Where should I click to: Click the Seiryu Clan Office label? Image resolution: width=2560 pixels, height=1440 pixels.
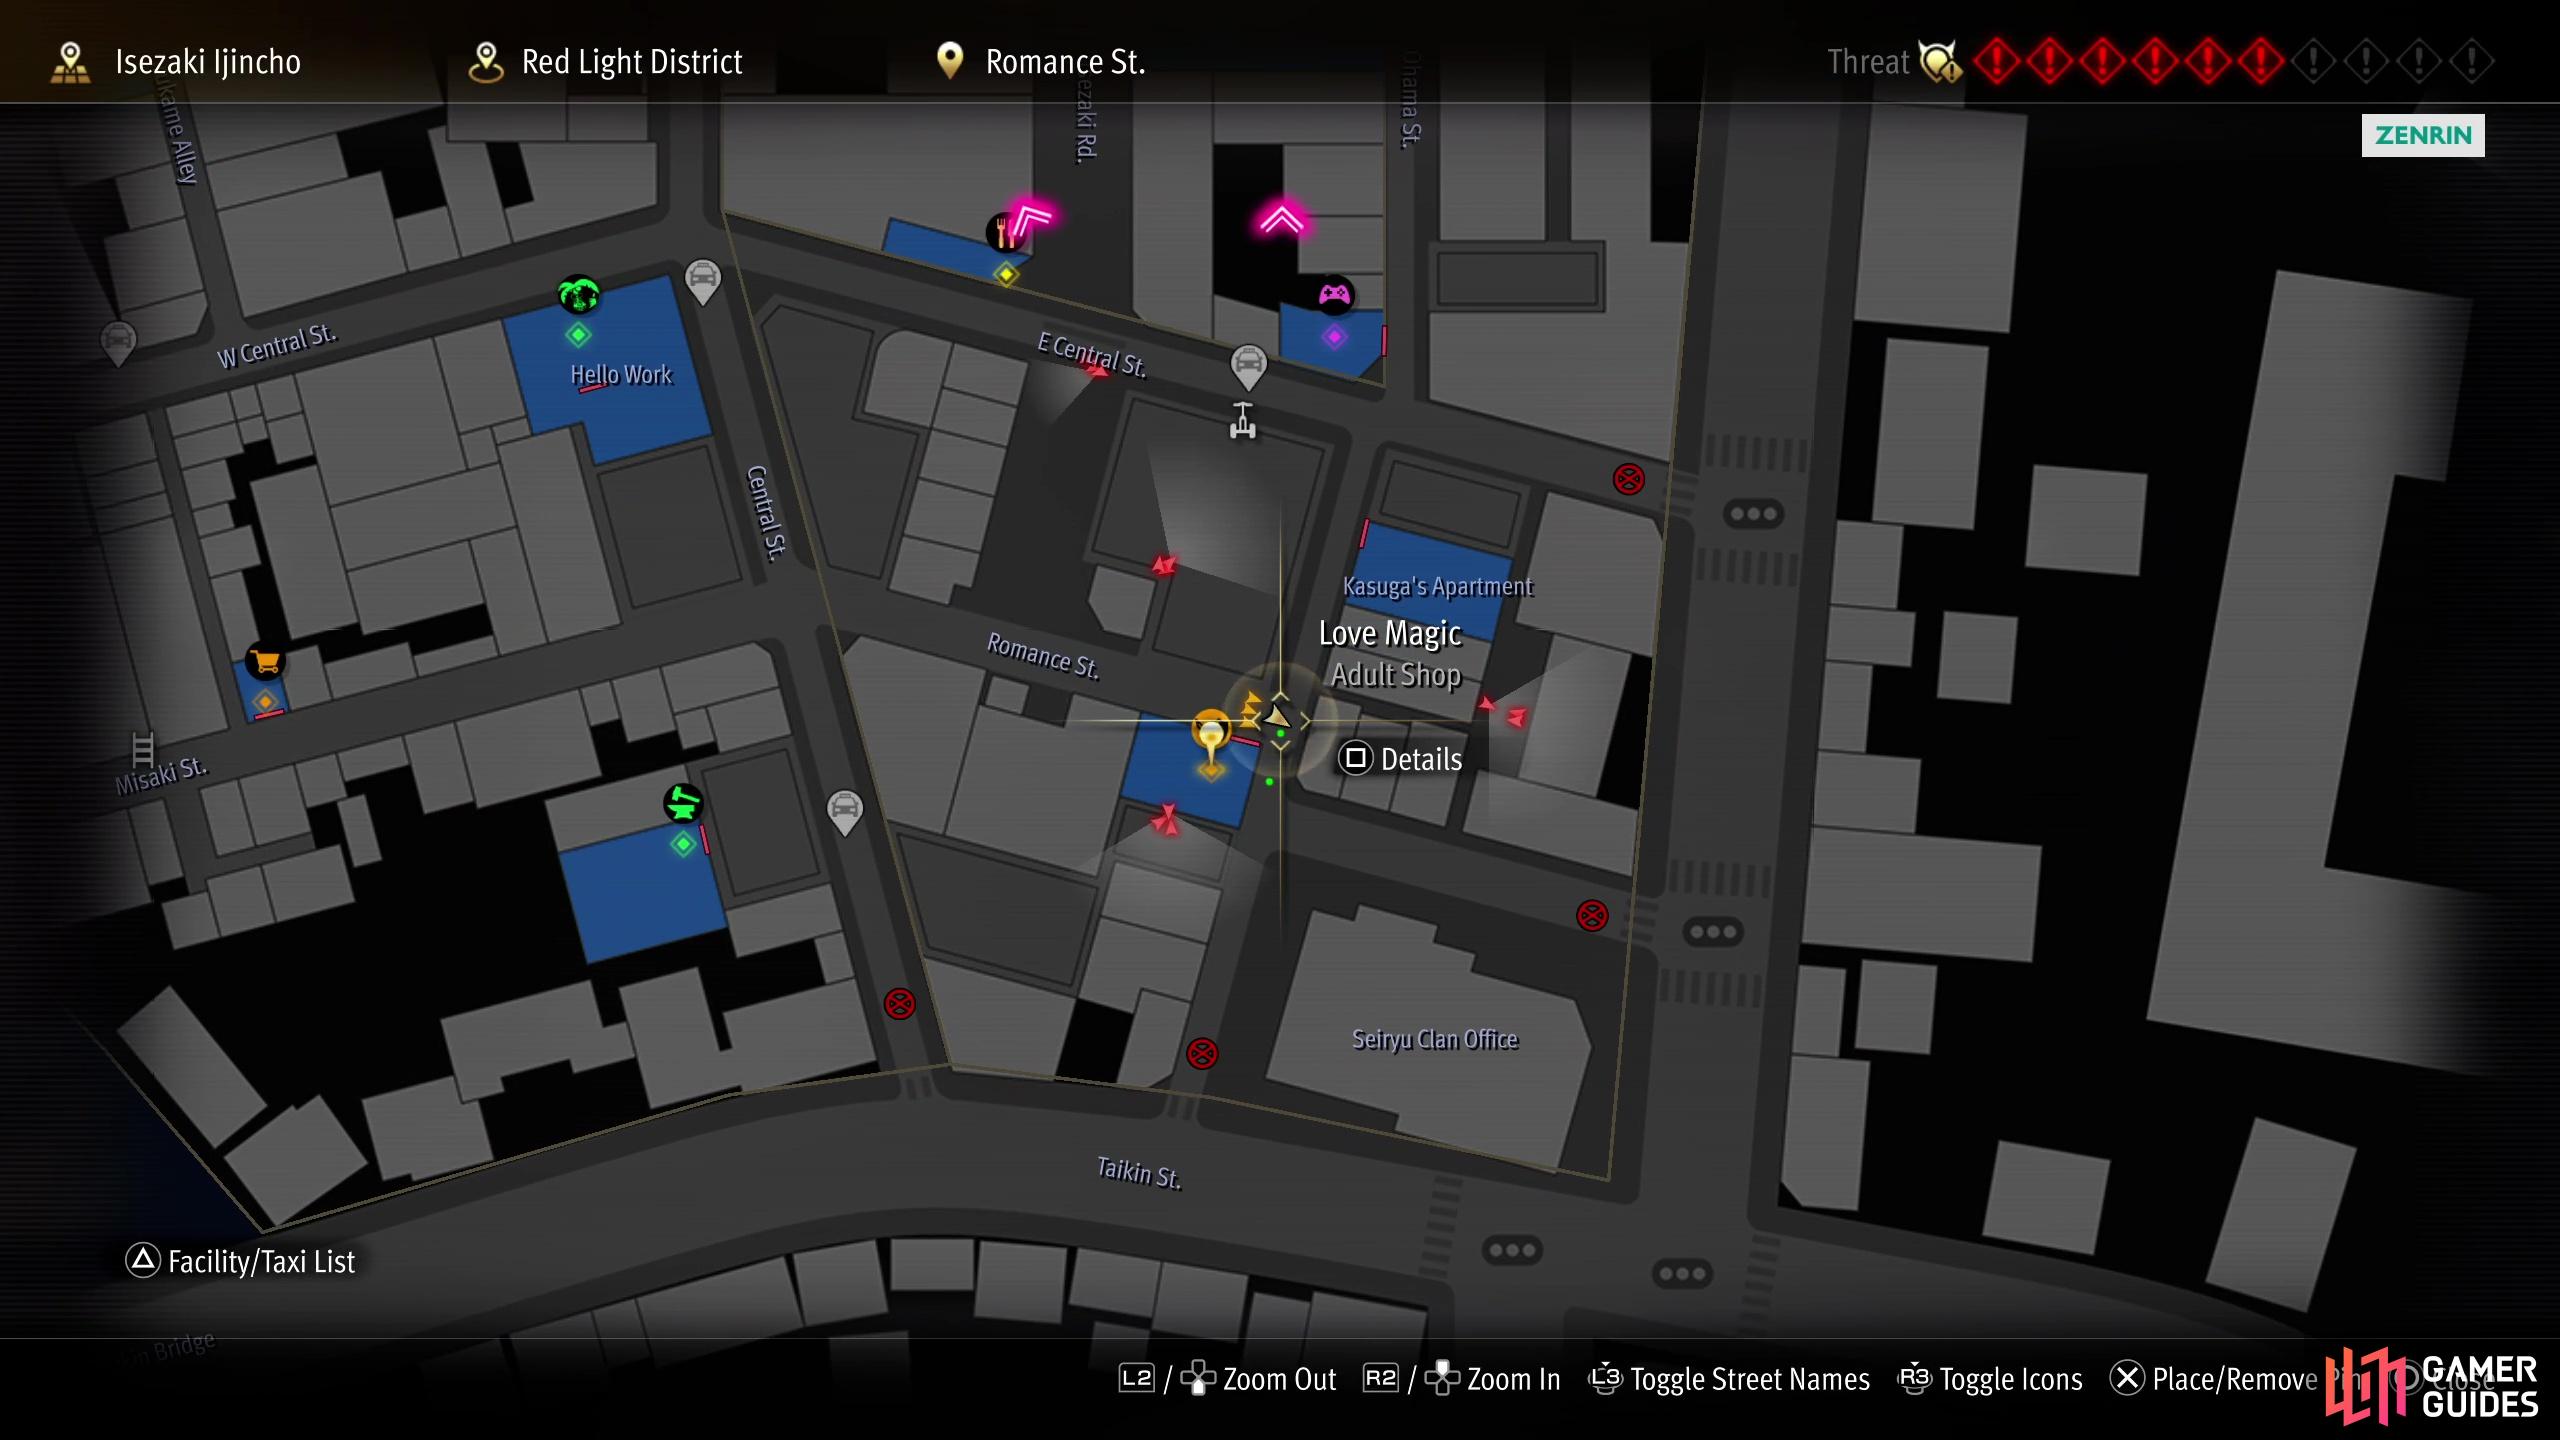[x=1435, y=1039]
